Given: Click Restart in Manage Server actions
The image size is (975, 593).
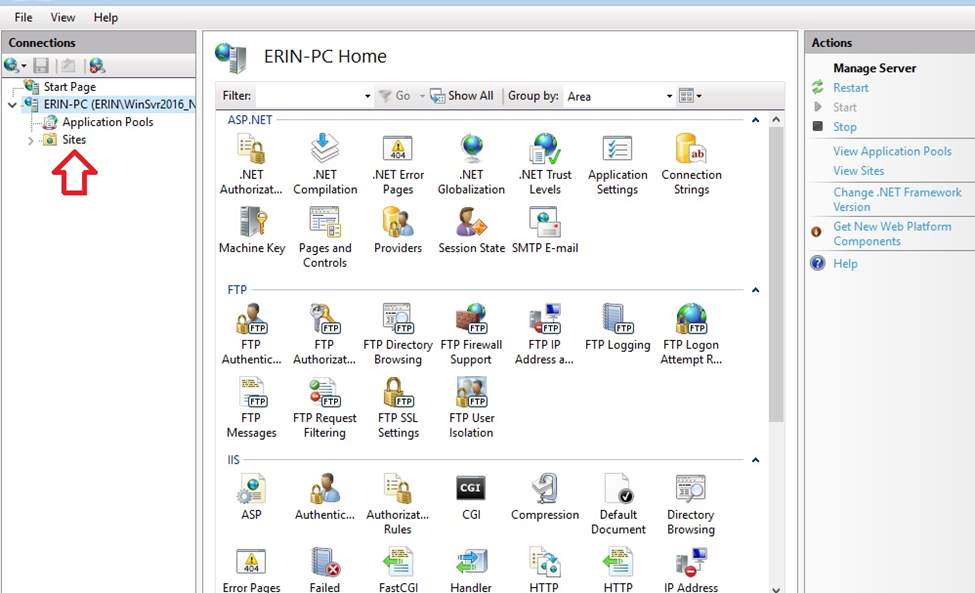Looking at the screenshot, I should point(851,88).
